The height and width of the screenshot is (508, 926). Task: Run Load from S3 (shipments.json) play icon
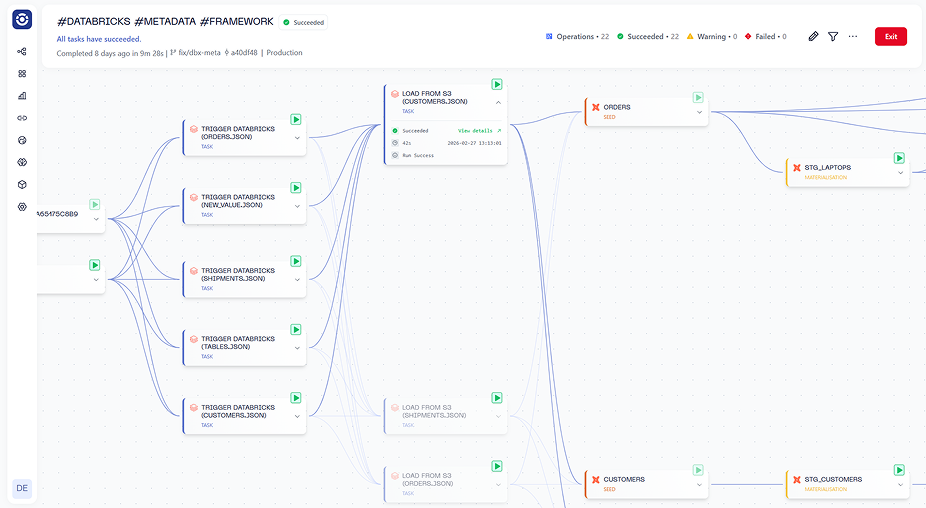point(497,398)
